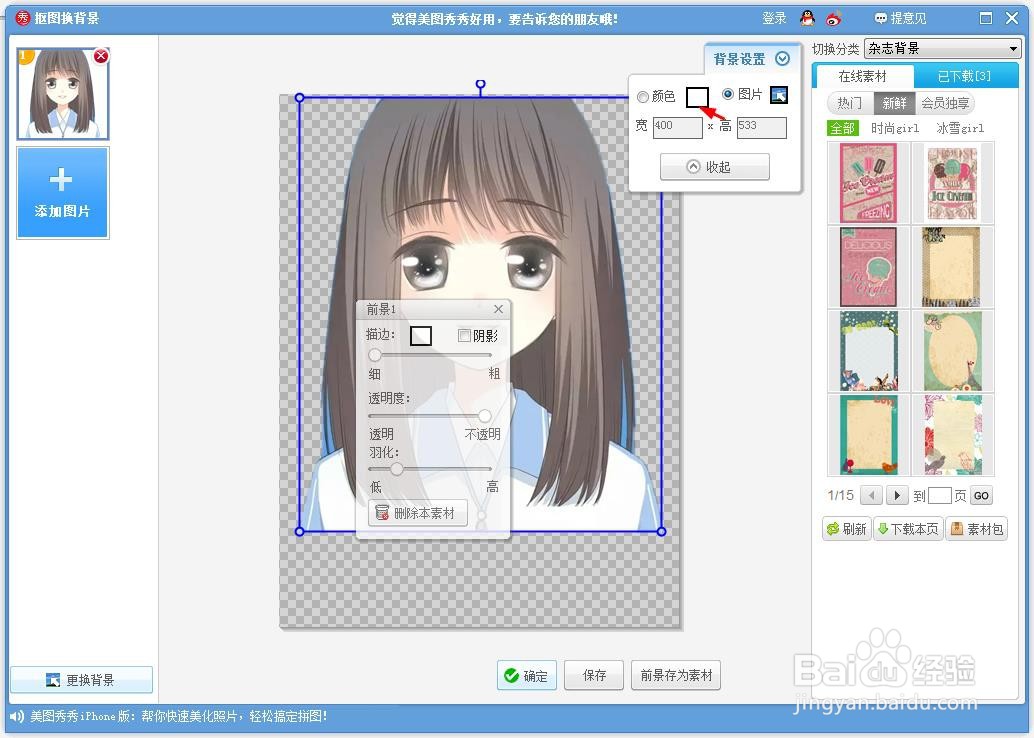Select 新鲜 fresh tab
Screen dimensions: 1034x738
894,103
